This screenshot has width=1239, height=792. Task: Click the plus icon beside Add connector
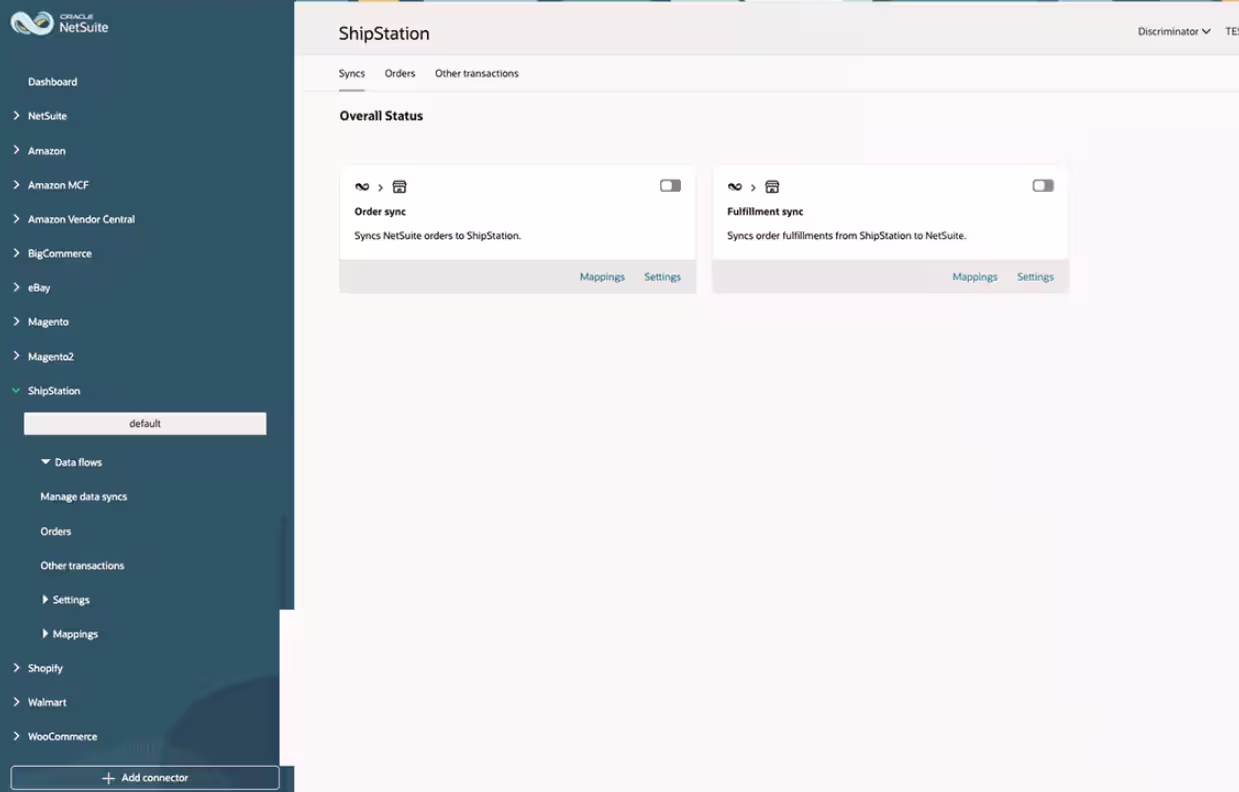108,778
